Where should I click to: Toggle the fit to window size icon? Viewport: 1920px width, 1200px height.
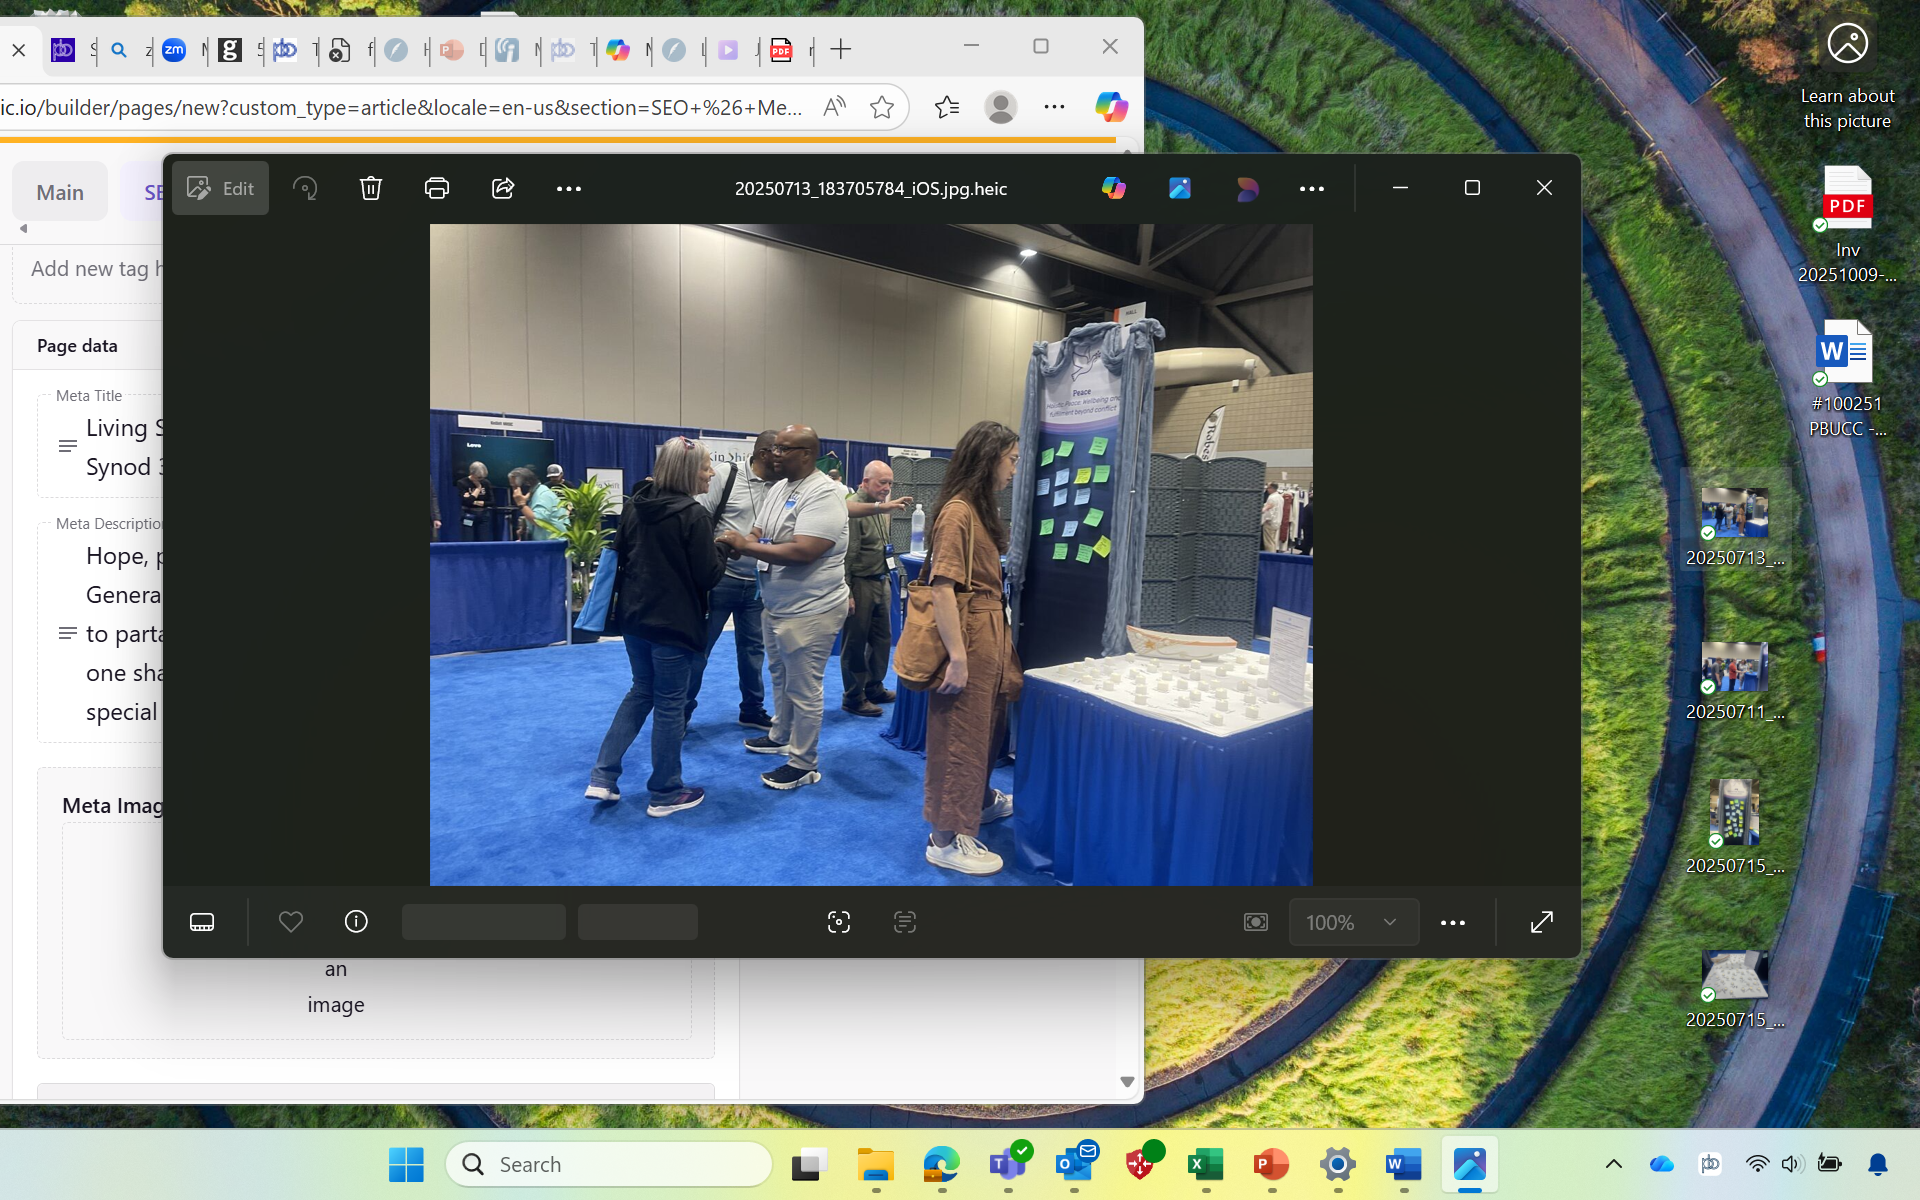(1256, 922)
